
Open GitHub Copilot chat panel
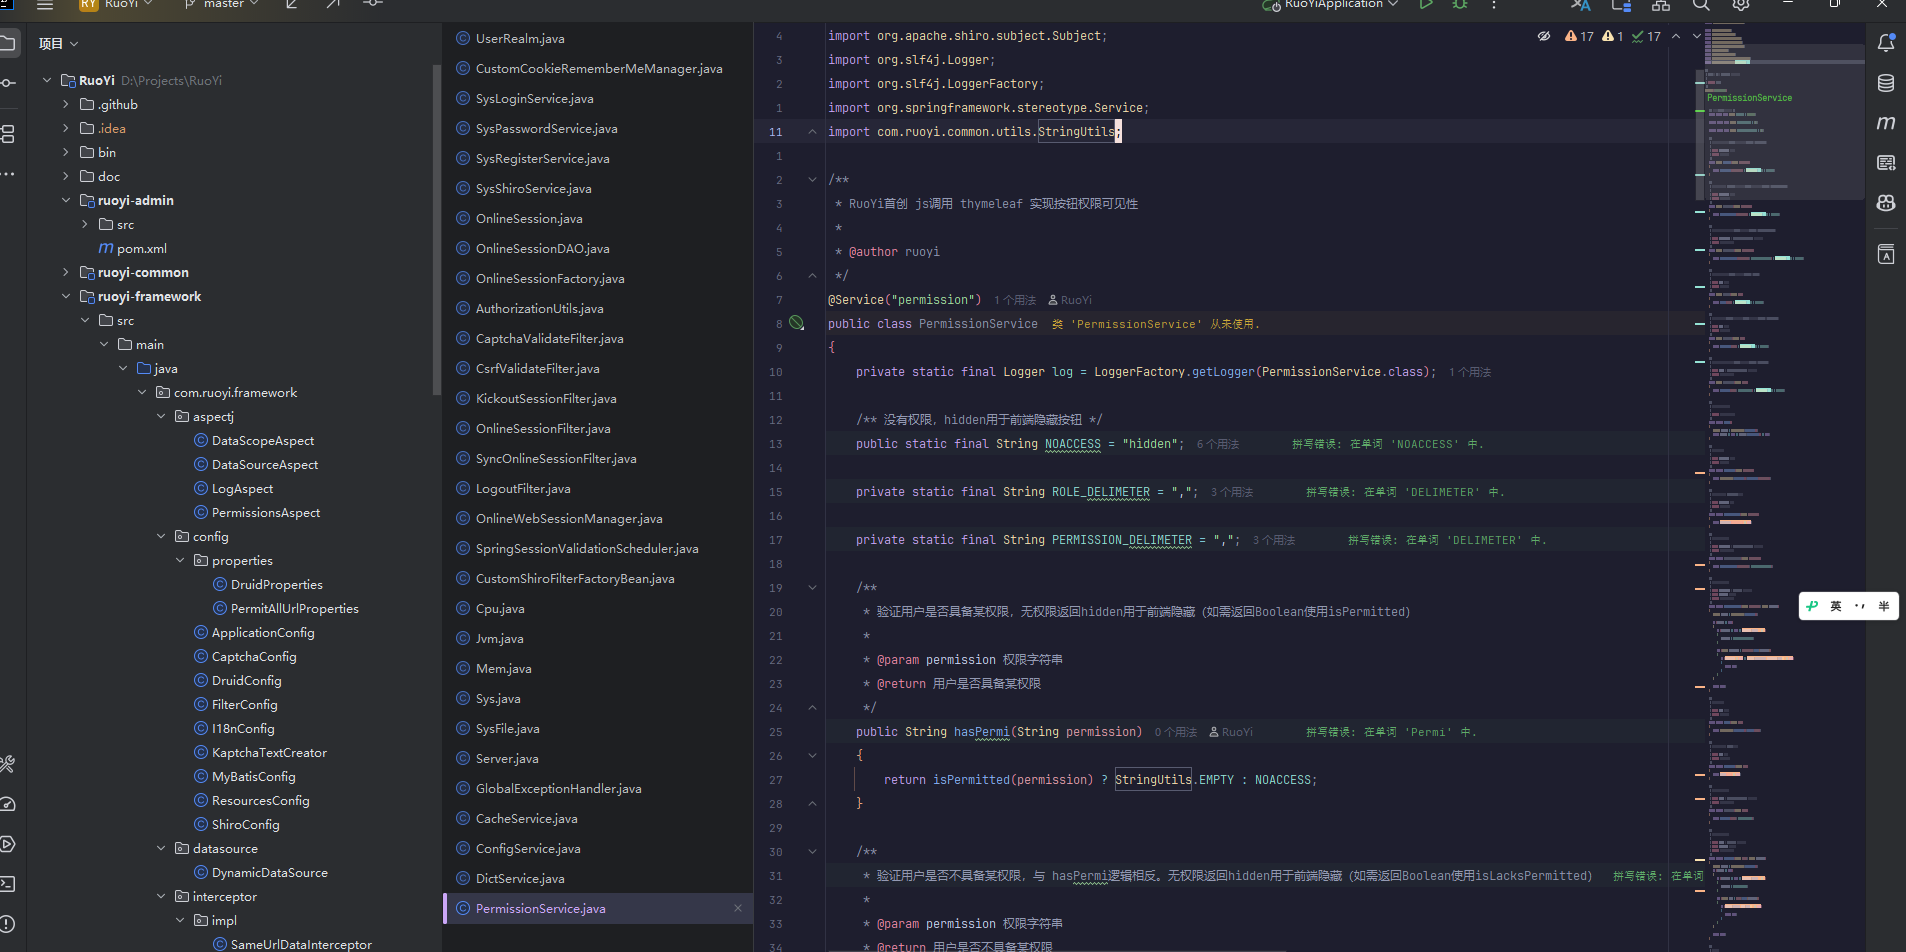point(1885,203)
